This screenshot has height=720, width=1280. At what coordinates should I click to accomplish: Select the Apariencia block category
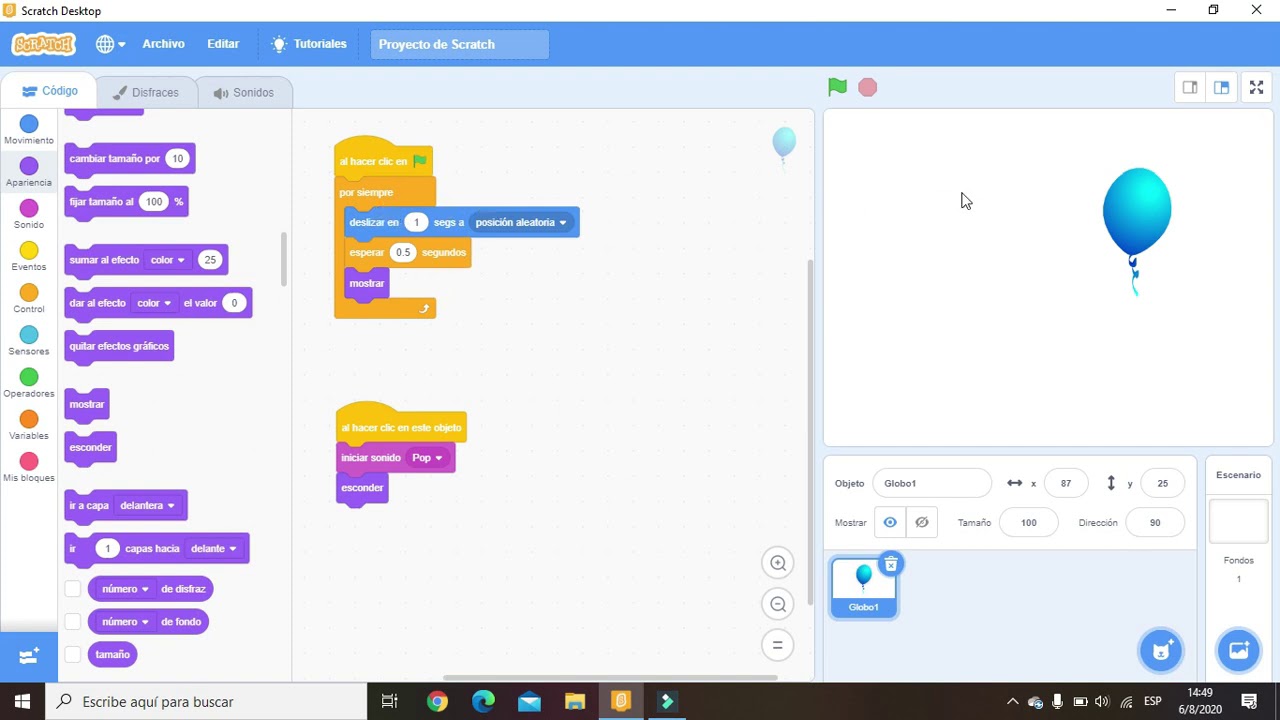pos(29,171)
